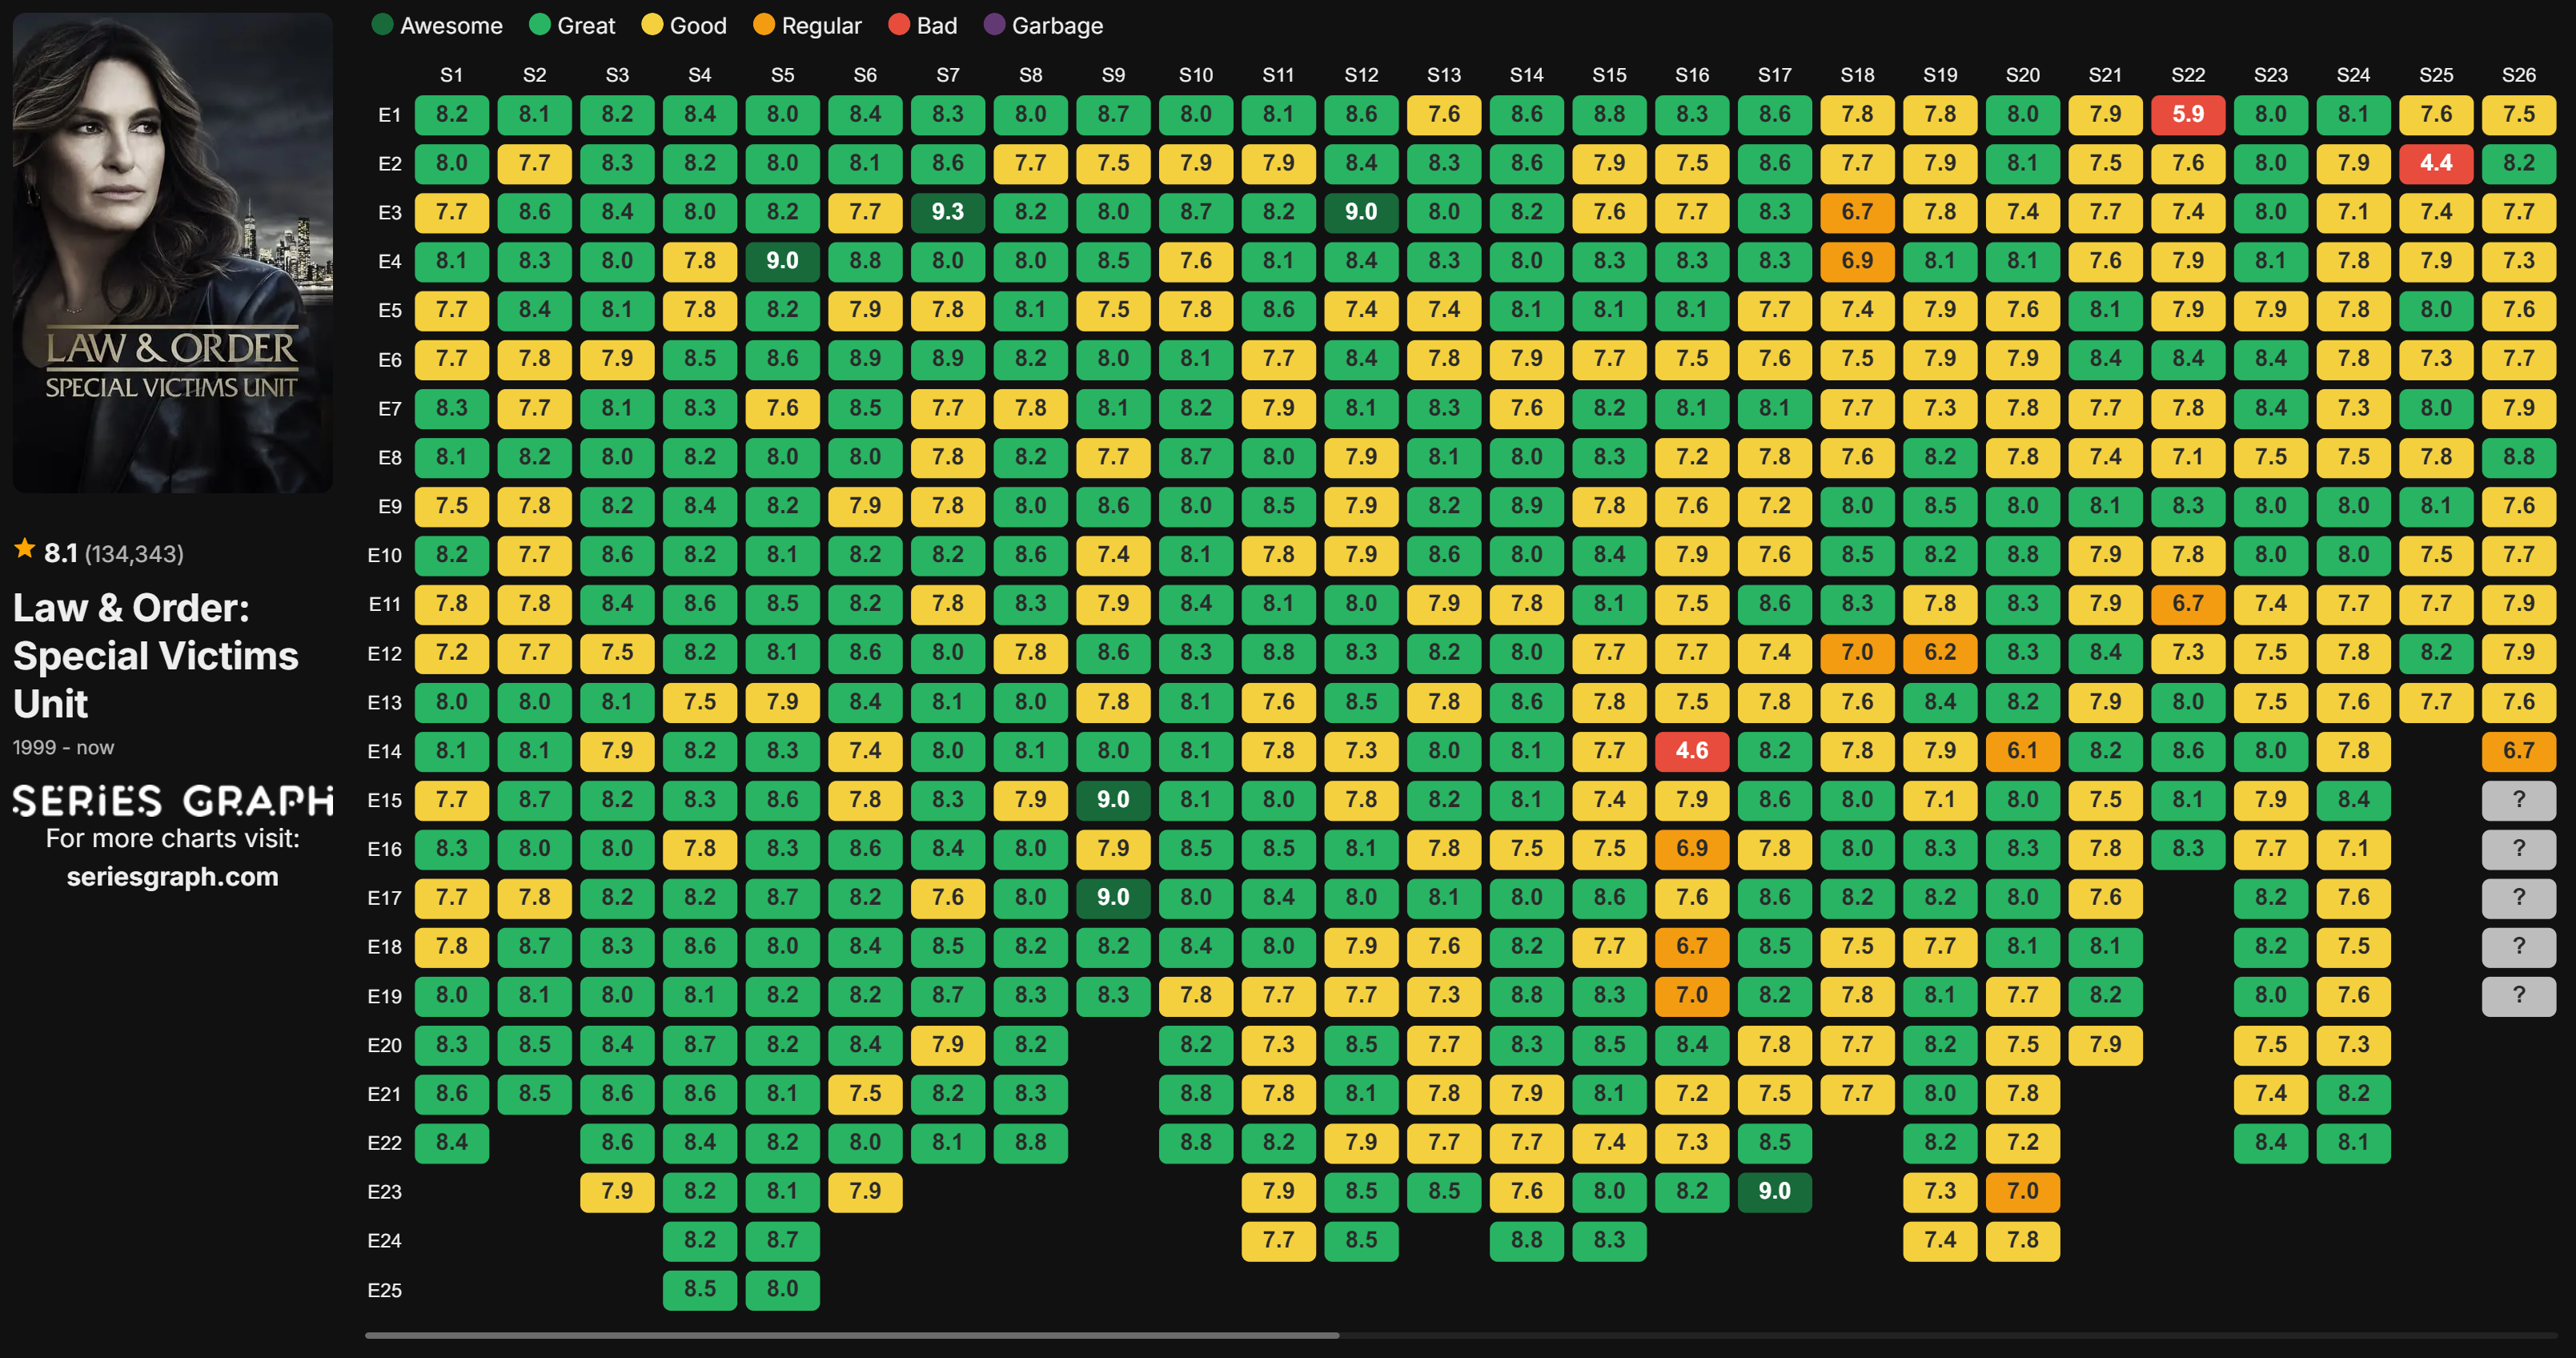The width and height of the screenshot is (2576, 1358).
Task: Open the seriesgraph.com link
Action: coord(172,877)
